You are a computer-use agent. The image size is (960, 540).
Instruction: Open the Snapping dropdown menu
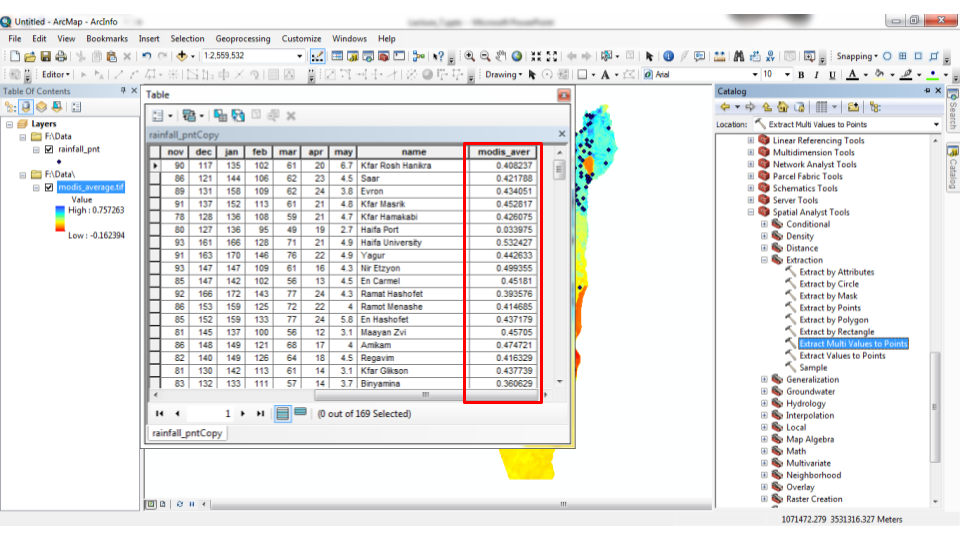(x=857, y=56)
